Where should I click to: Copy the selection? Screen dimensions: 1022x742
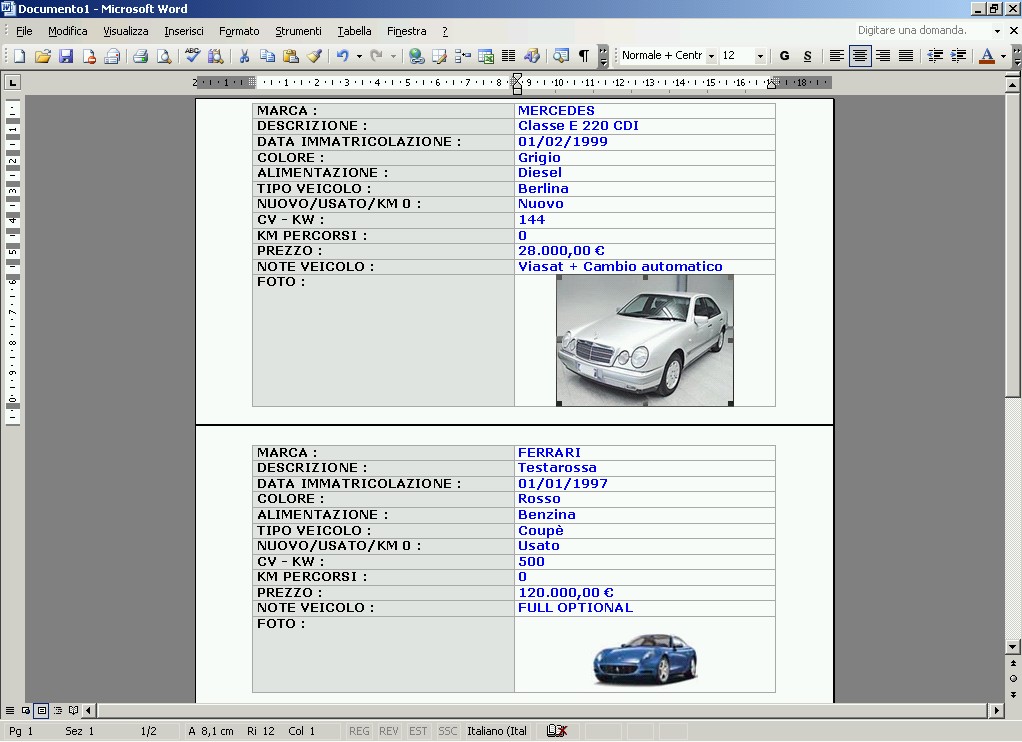(267, 56)
